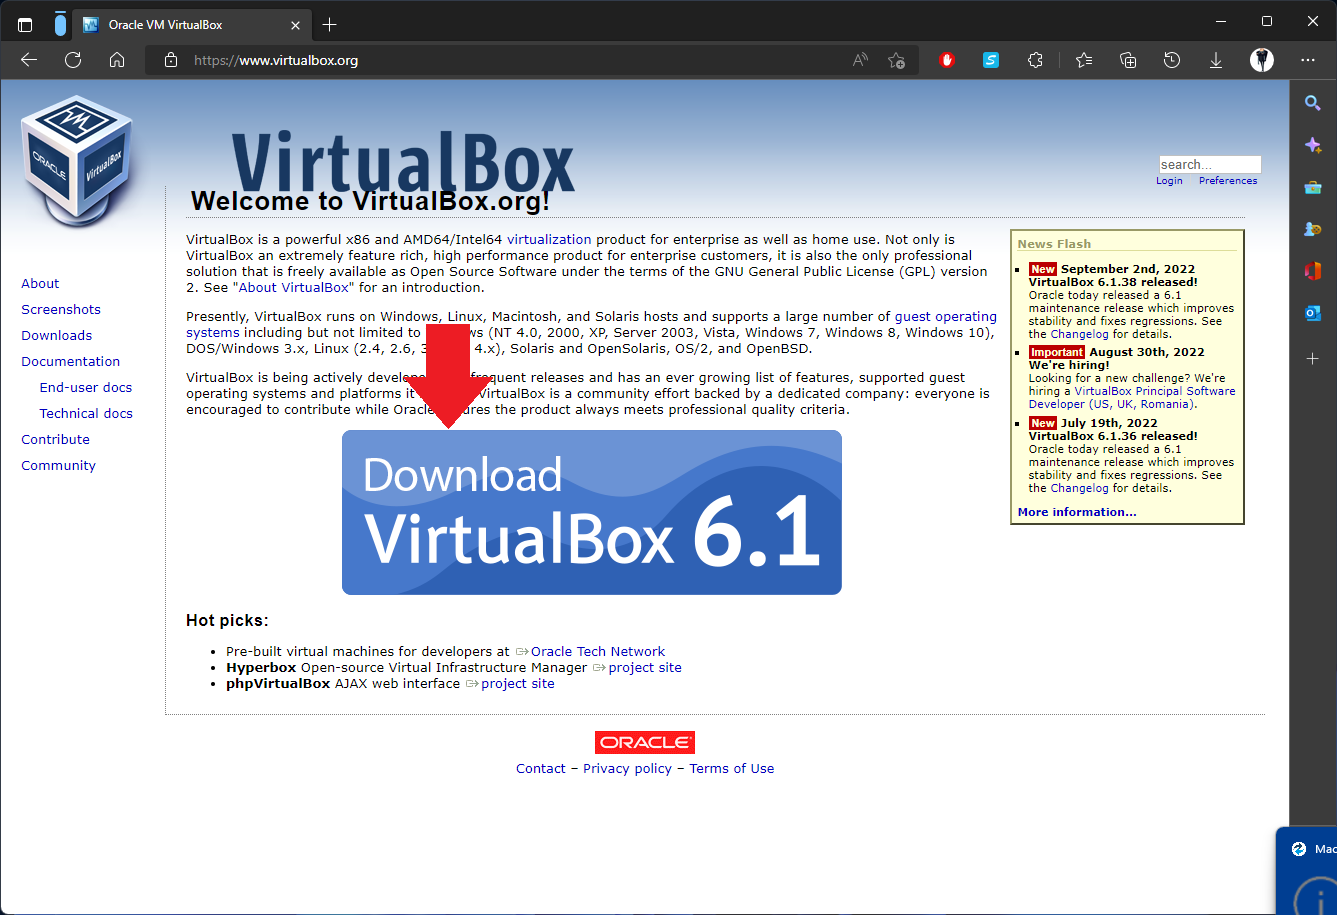Open browsing History icon
The image size is (1337, 915).
pos(1171,60)
